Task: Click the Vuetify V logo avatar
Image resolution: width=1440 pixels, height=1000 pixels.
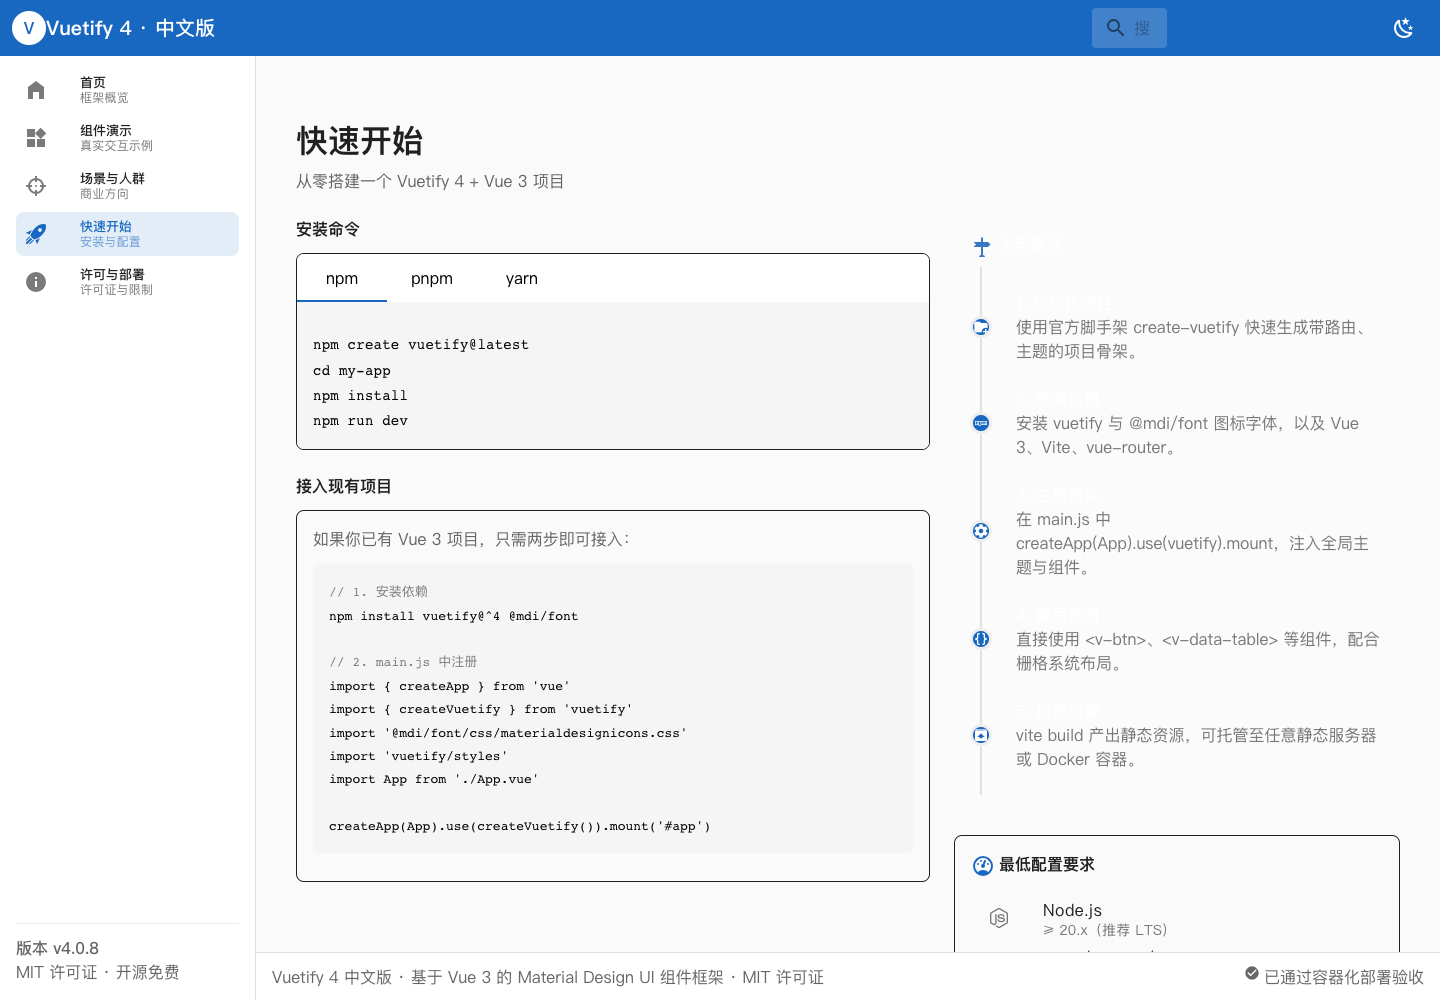Action: coord(28,28)
